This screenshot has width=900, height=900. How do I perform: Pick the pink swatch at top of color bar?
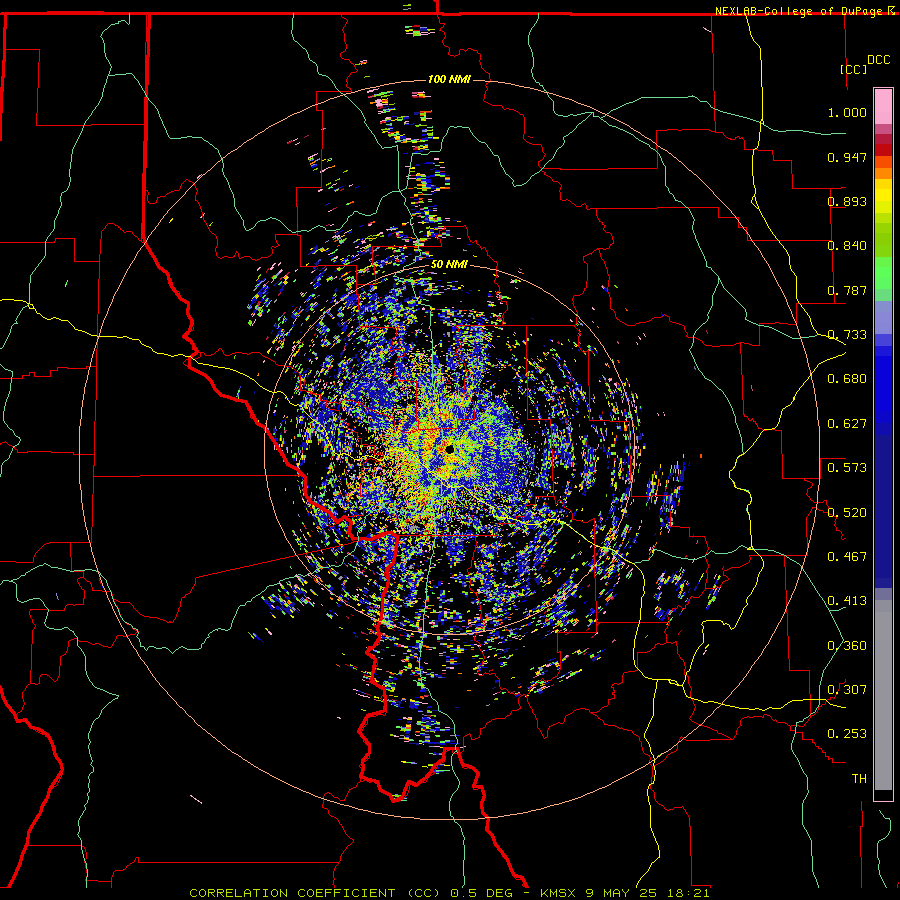[x=883, y=106]
